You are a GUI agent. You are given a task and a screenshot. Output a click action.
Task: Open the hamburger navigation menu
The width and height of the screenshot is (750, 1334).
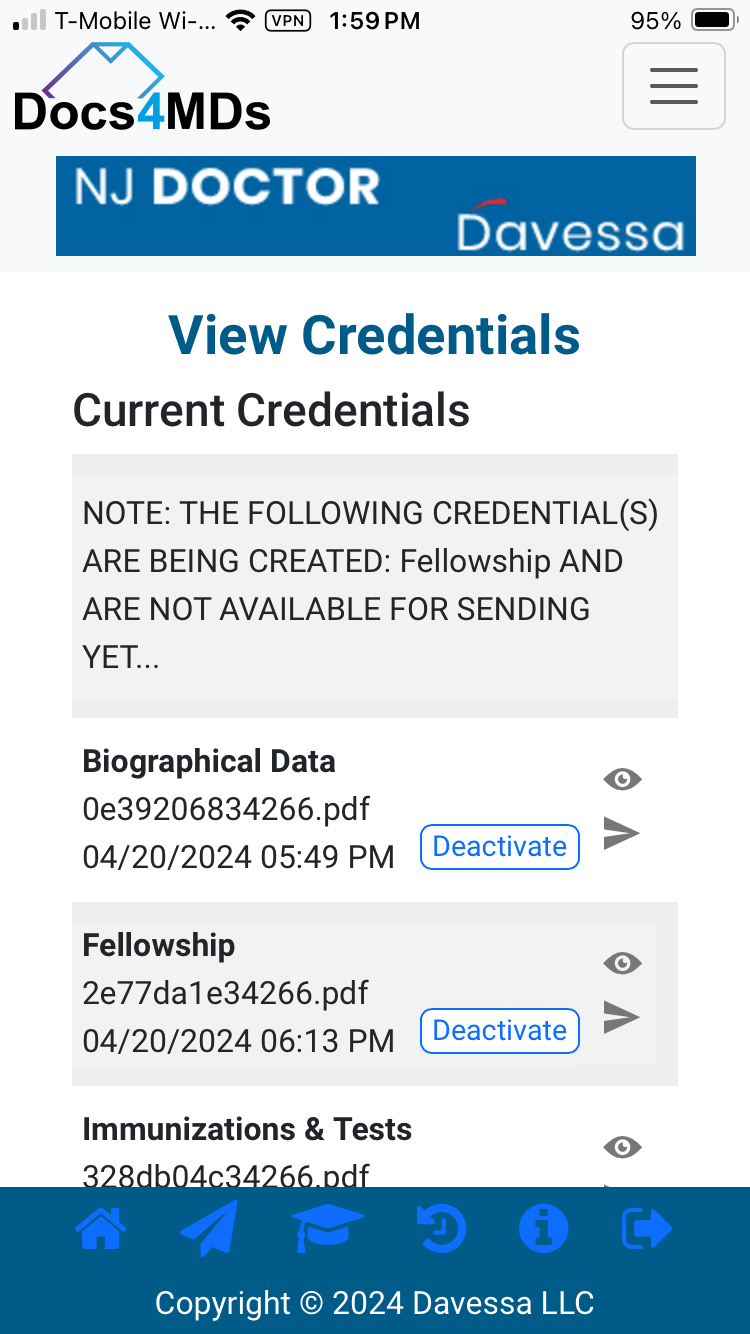click(673, 86)
